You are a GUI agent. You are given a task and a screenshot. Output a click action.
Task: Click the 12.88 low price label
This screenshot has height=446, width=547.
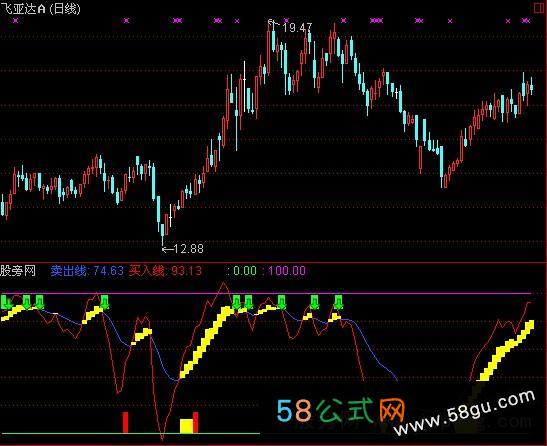[x=188, y=249]
